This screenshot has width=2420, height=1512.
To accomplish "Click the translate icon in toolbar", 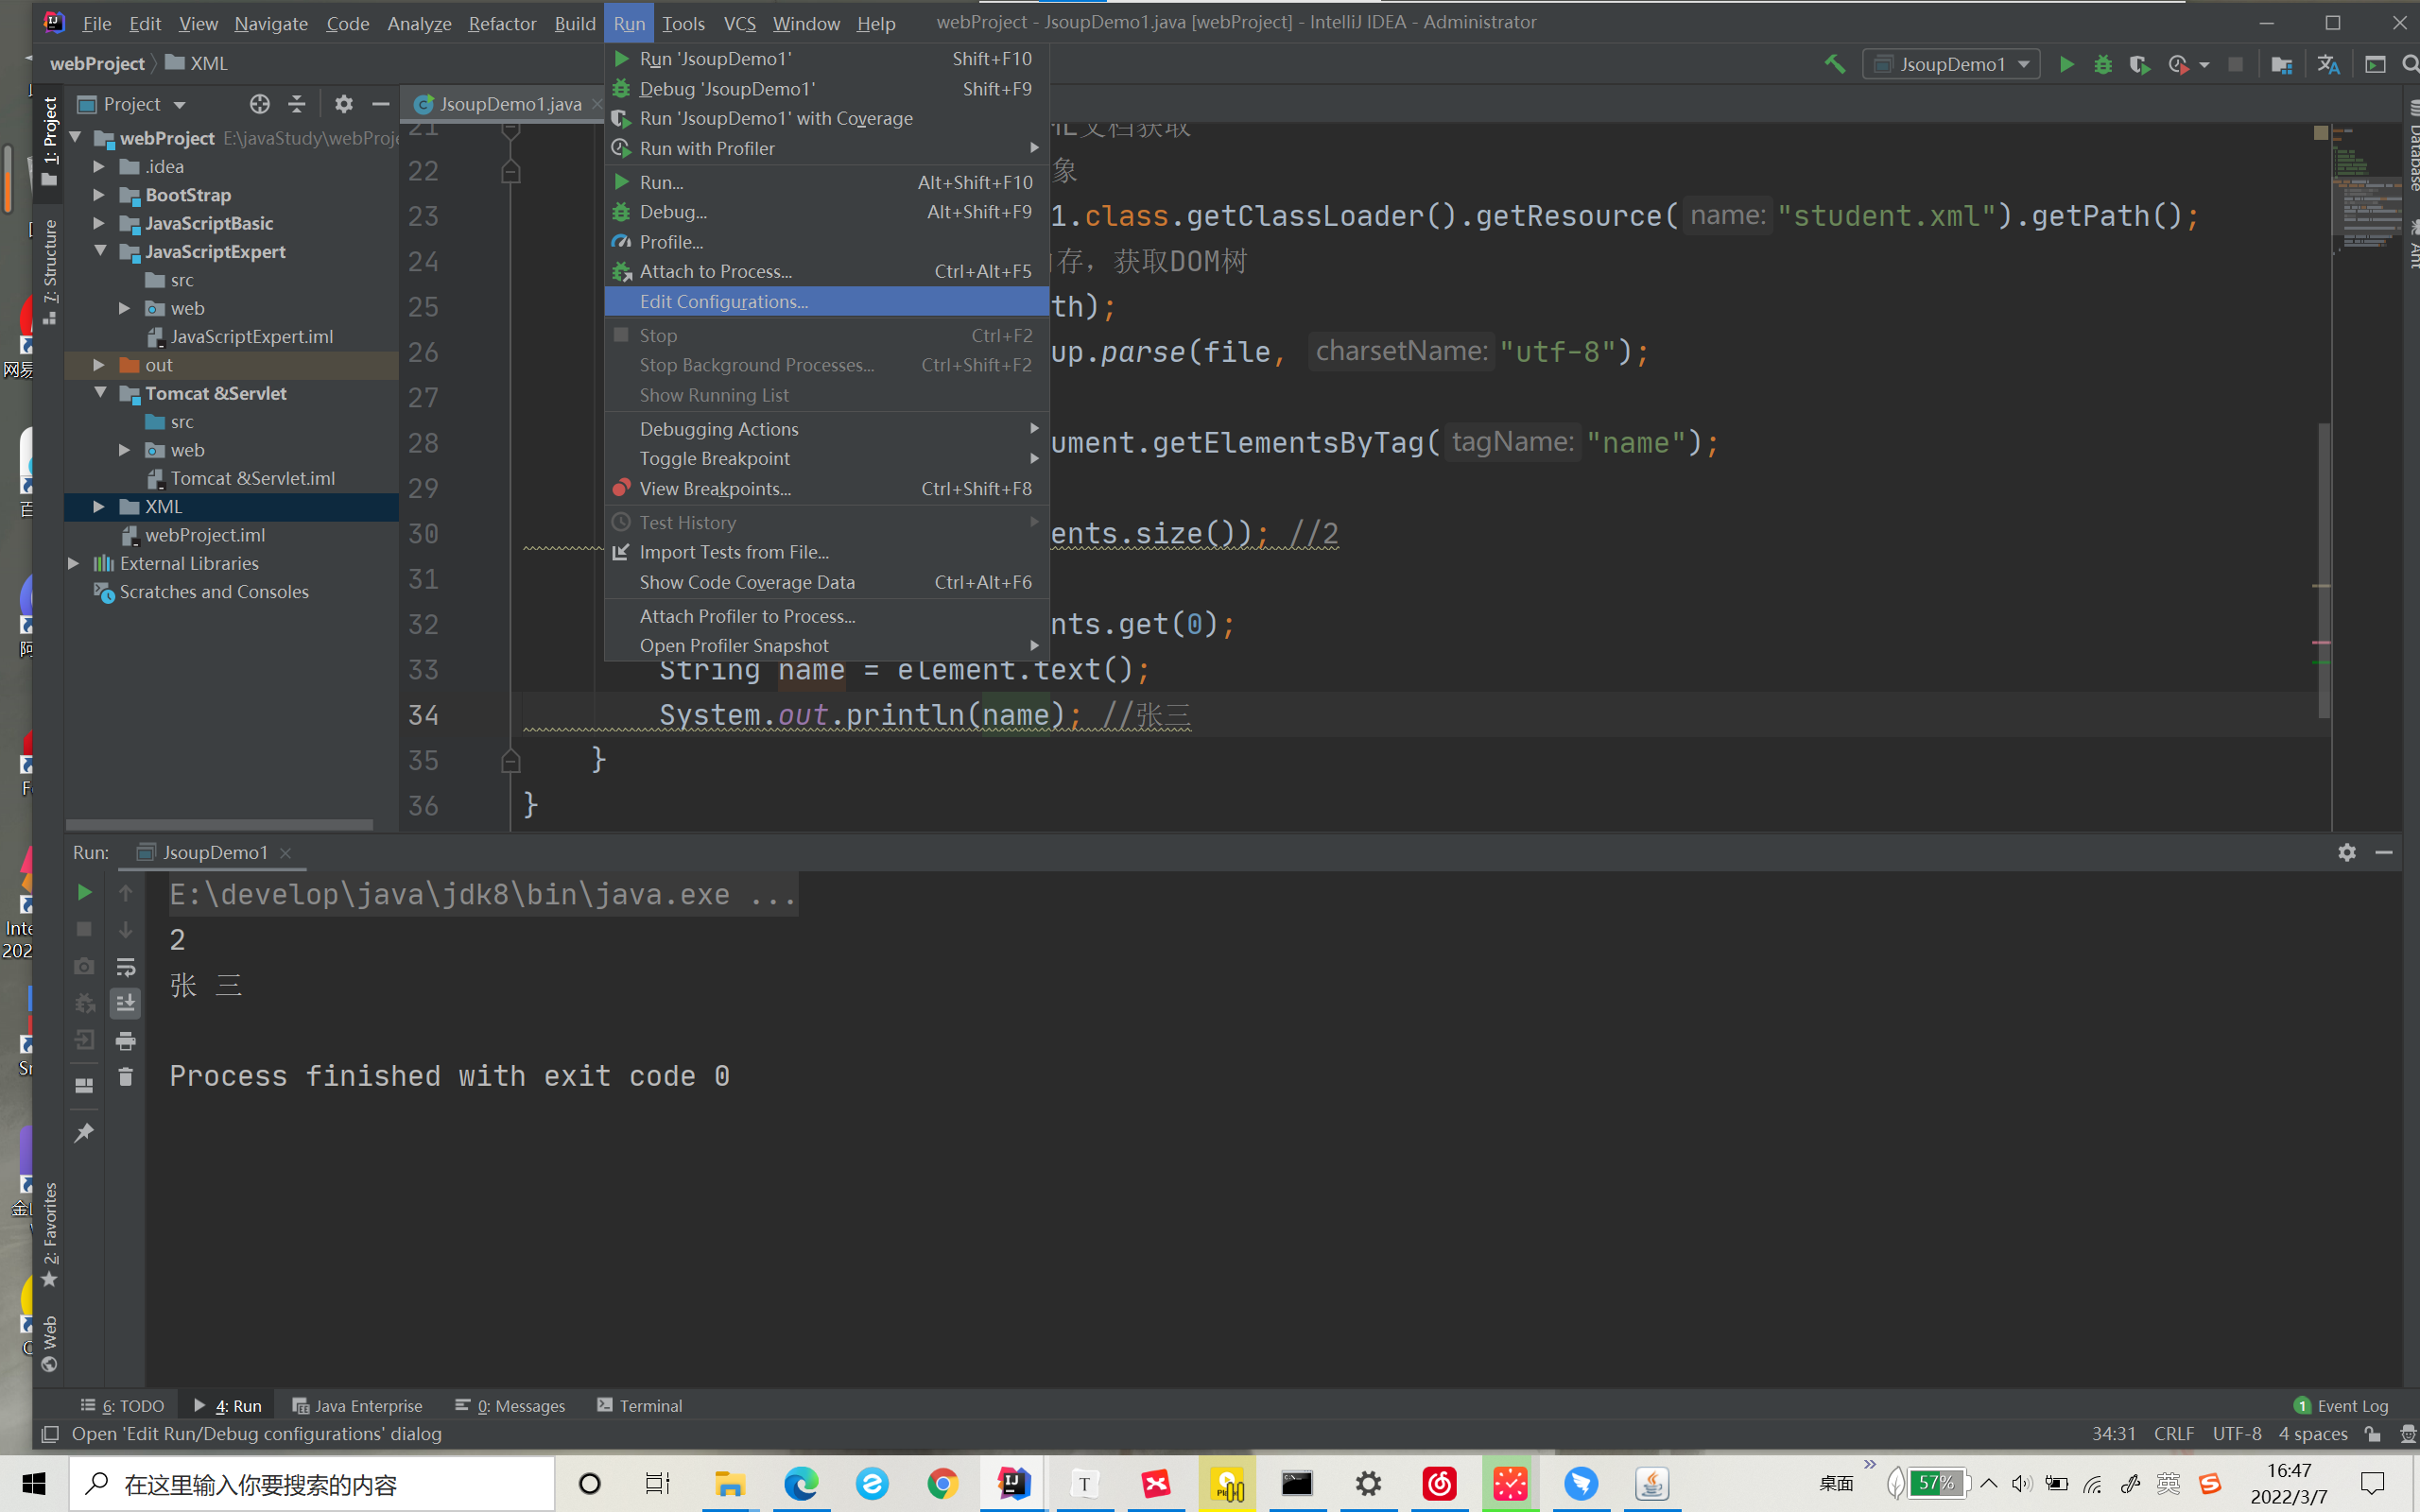I will [x=2328, y=64].
